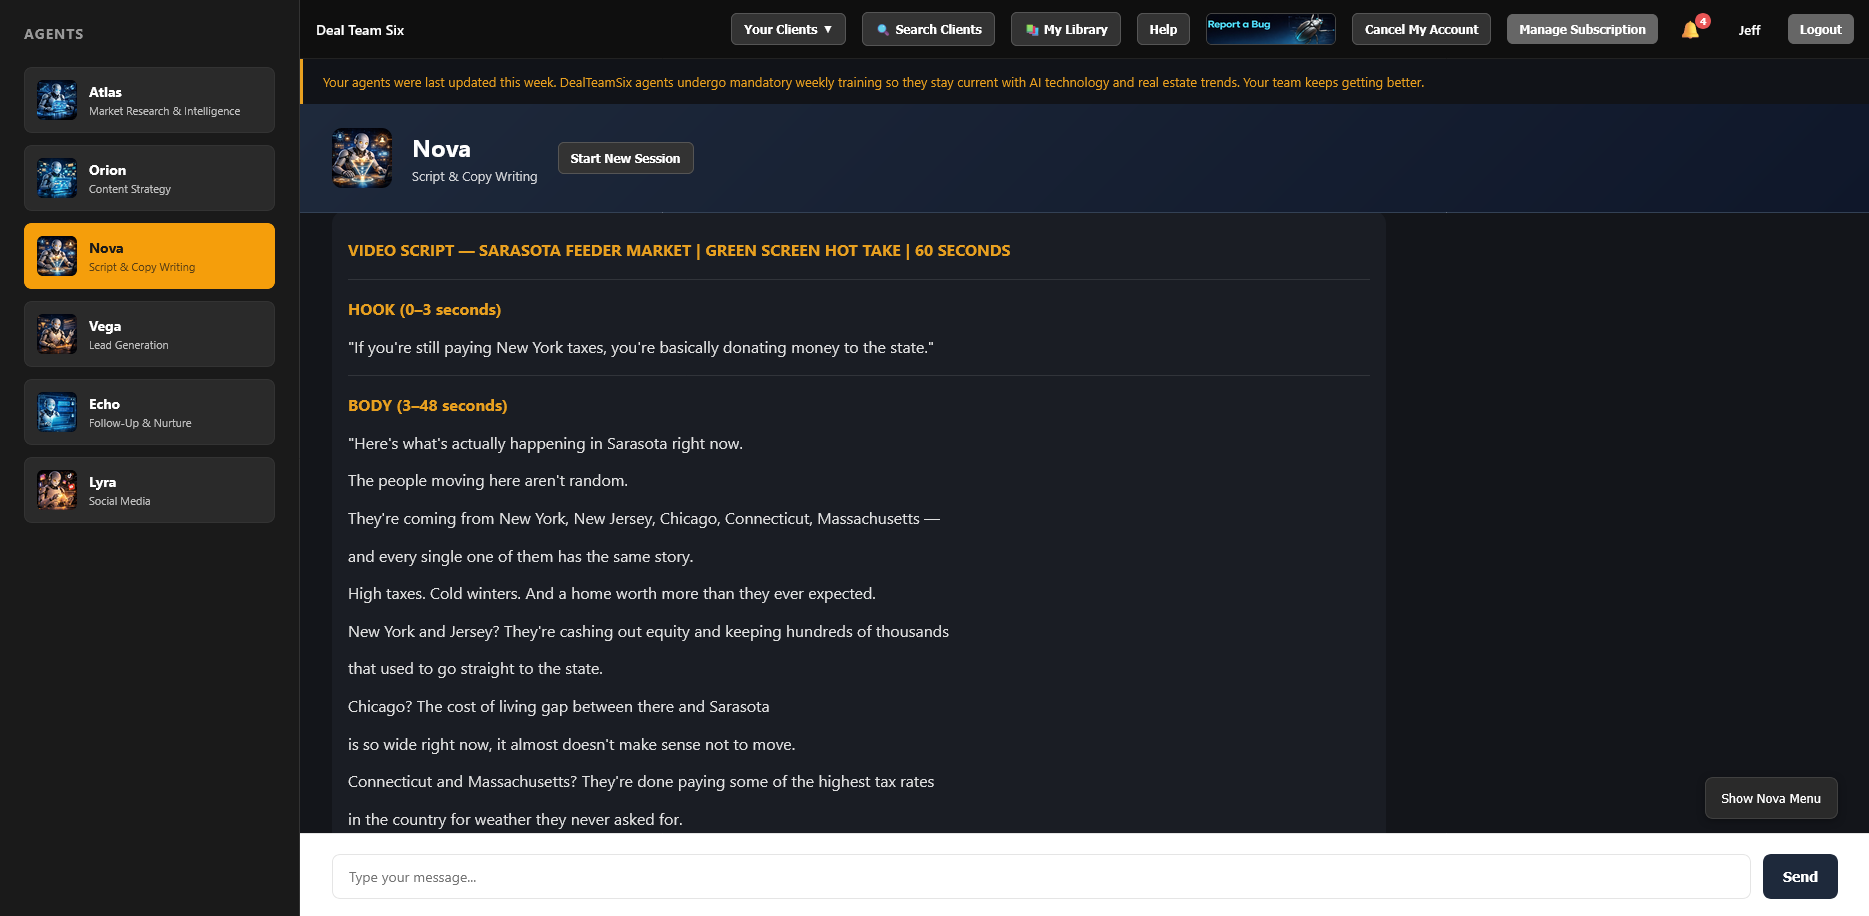Click the Deal Team Six title
The image size is (1869, 916).
tap(360, 30)
